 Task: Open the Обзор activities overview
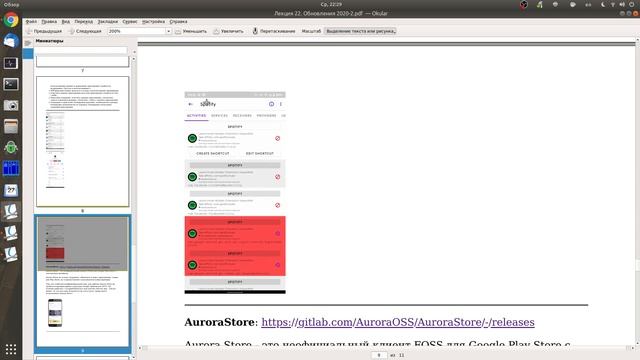point(11,4)
